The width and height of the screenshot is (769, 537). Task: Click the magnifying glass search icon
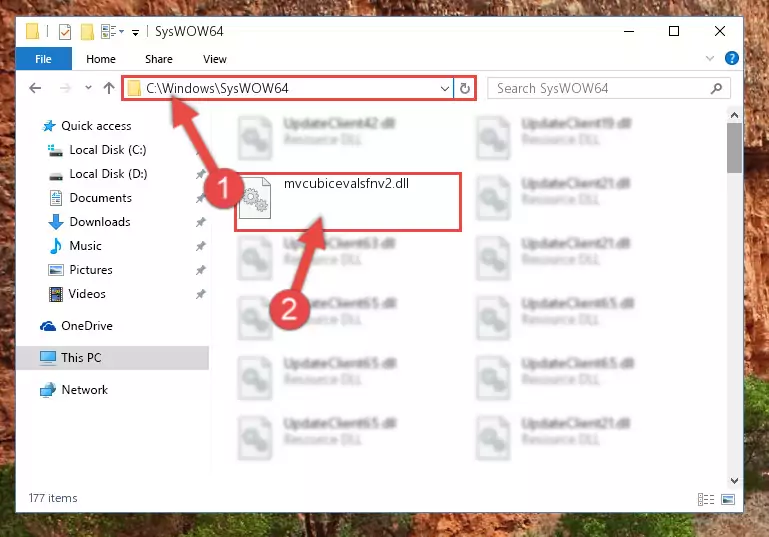[717, 88]
